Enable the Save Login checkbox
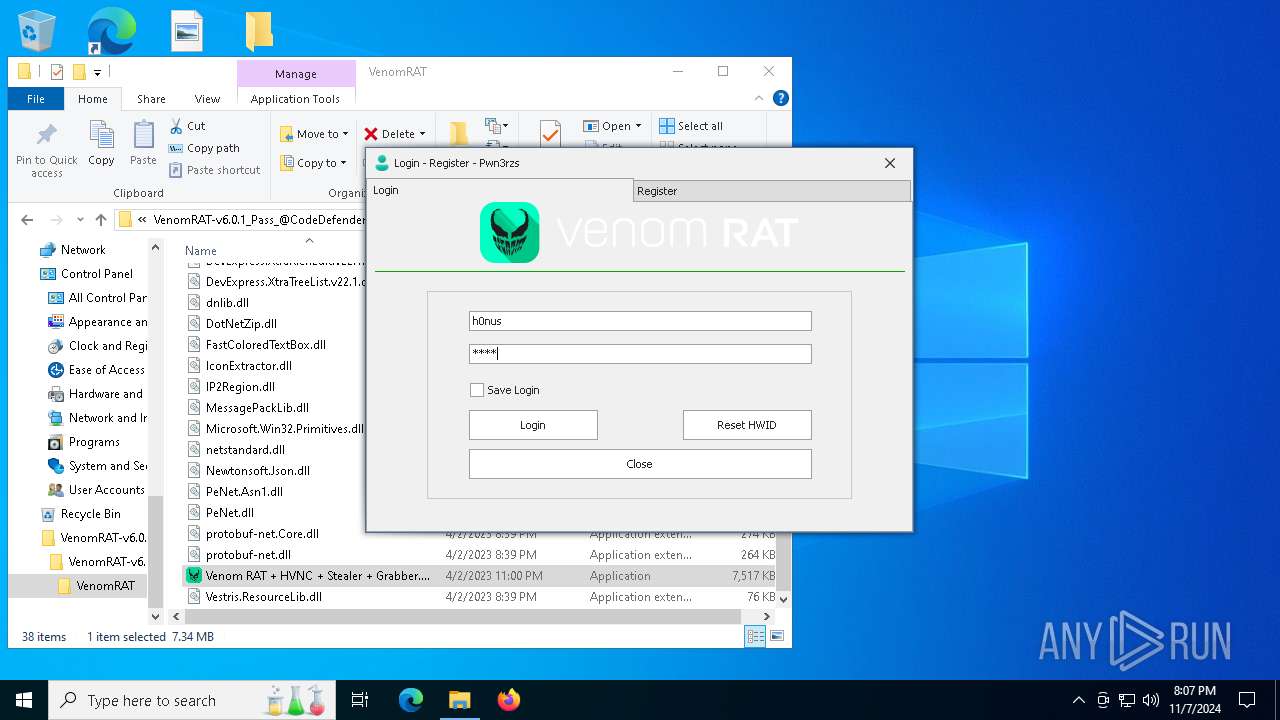 [477, 390]
